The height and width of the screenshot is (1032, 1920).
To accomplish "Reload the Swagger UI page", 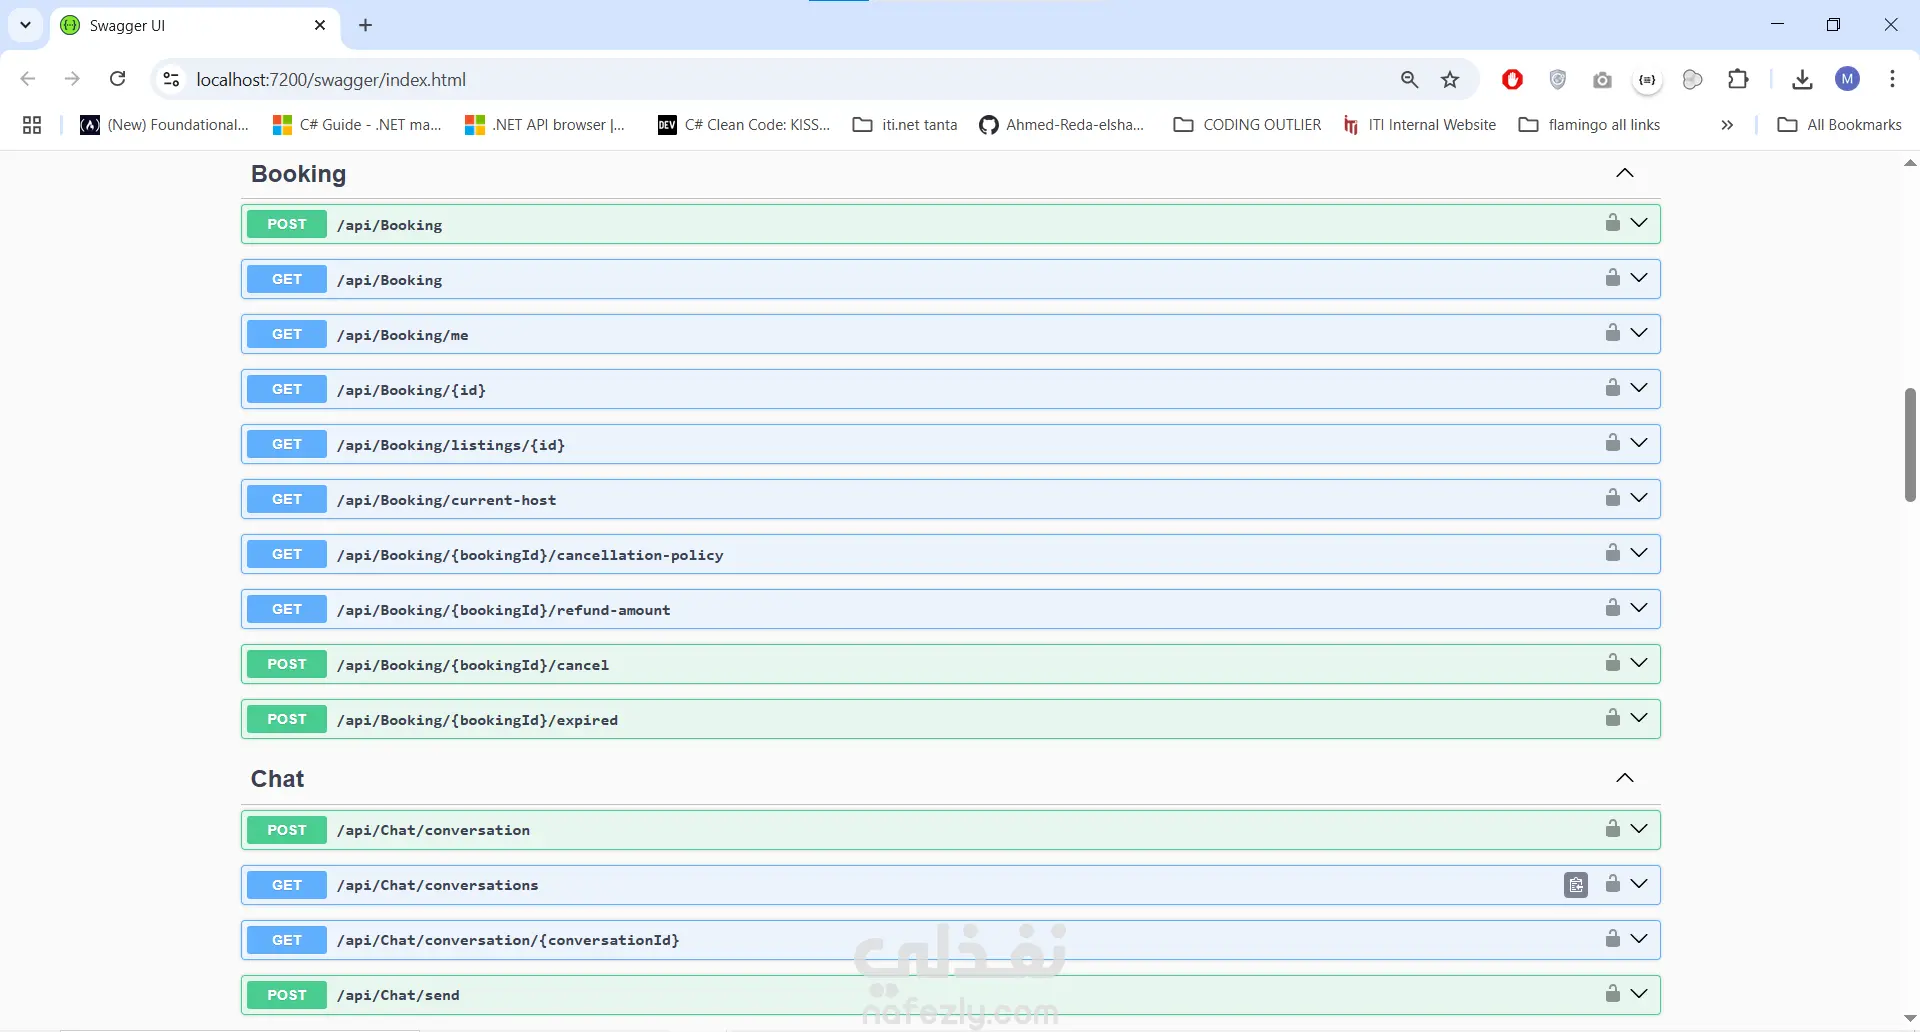I will point(118,79).
